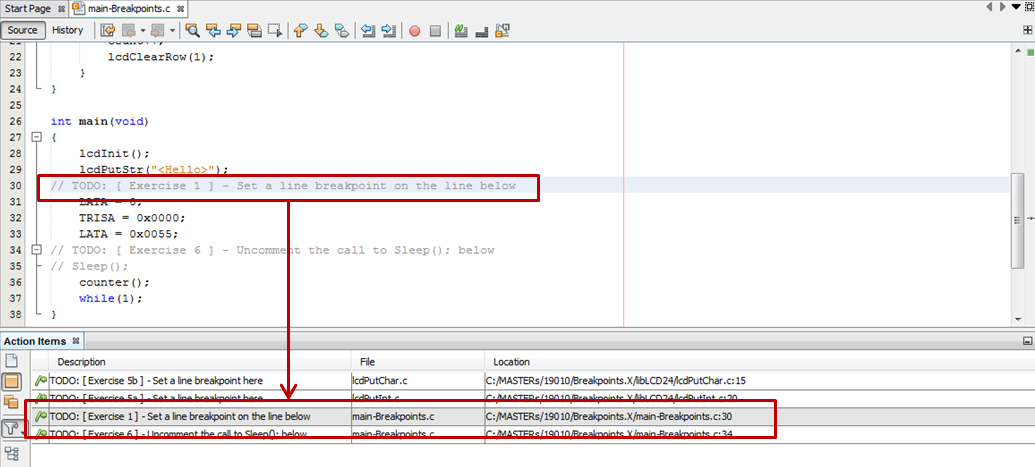1035x467 pixels.
Task: Toggle Rectangular Selection mode icon
Action: click(x=275, y=30)
